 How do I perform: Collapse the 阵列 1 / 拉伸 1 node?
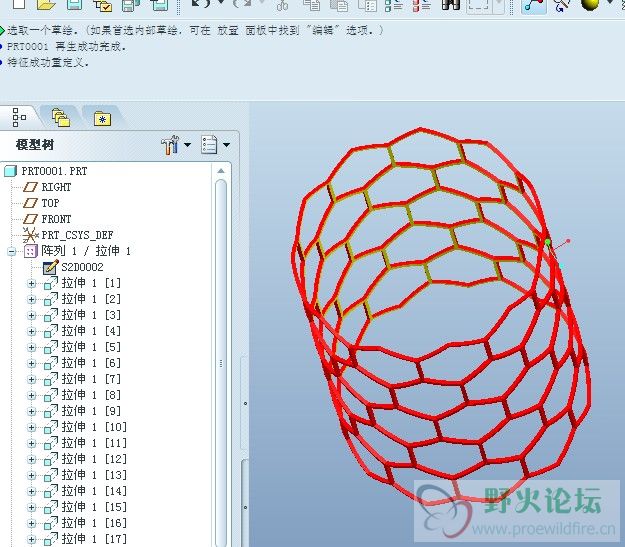coord(12,252)
